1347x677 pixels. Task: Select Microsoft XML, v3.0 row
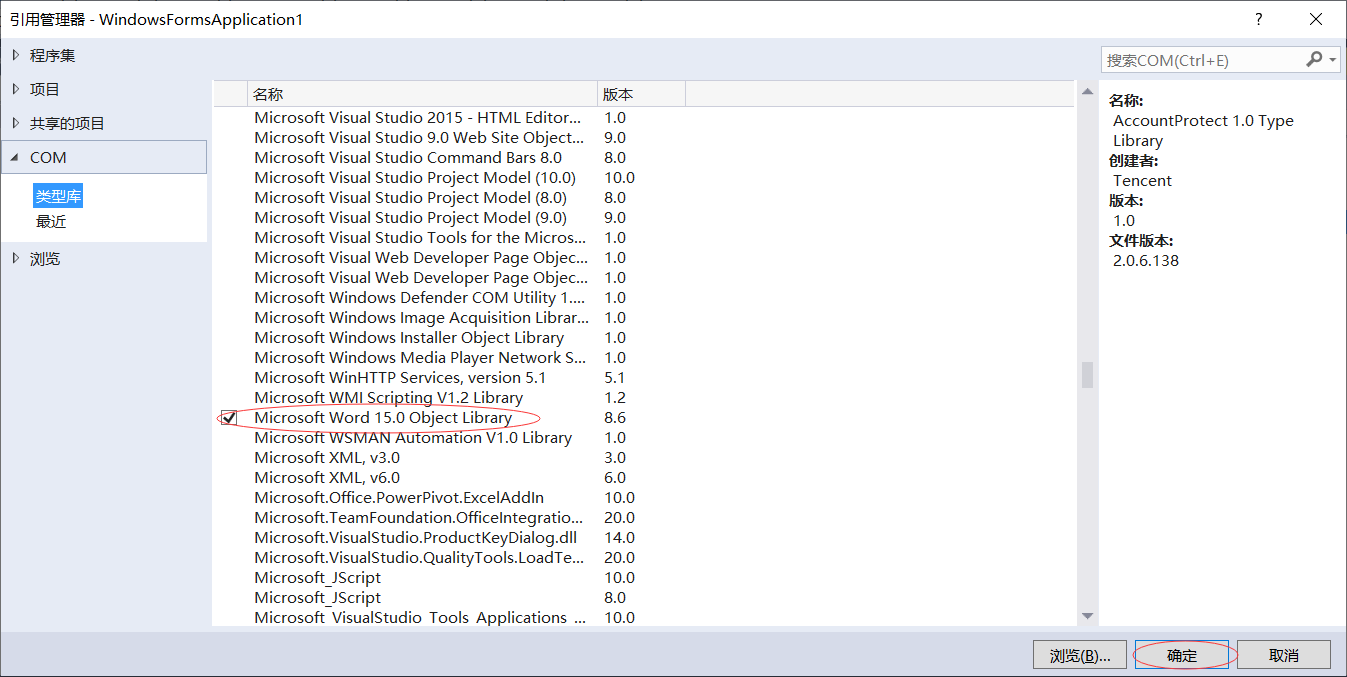pos(643,458)
